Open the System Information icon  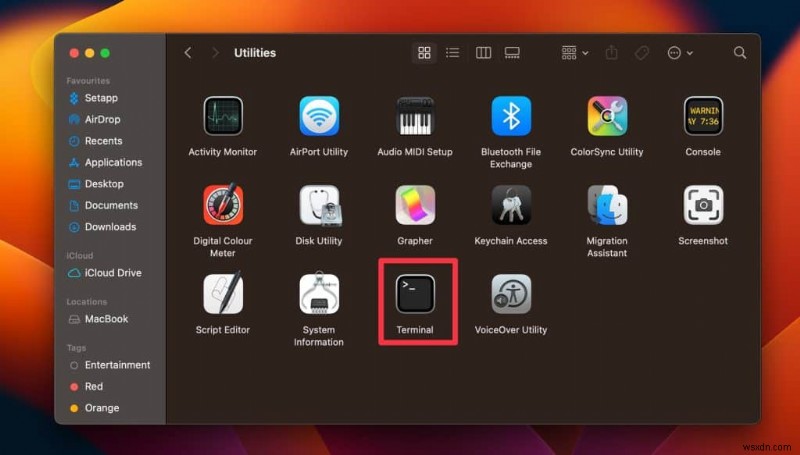click(319, 293)
